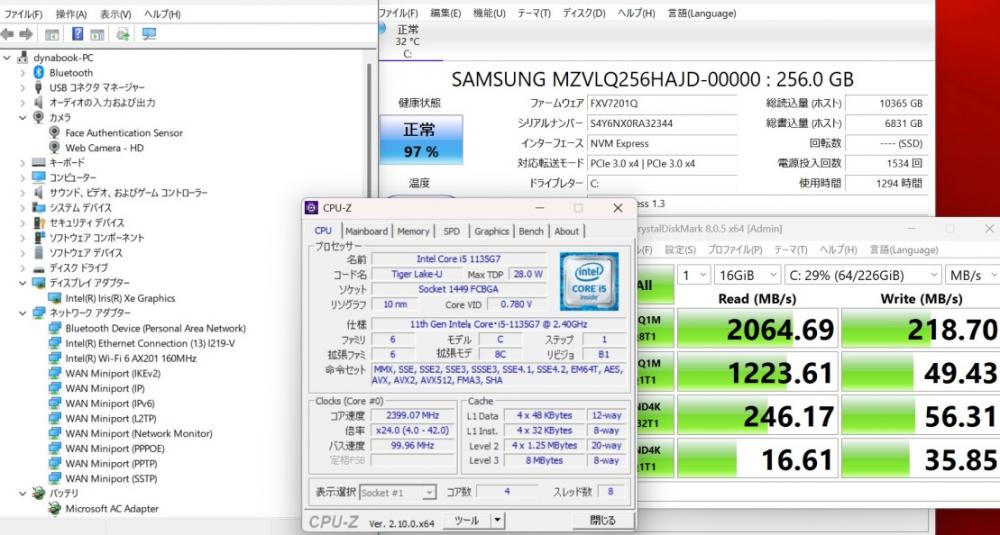Open 表示(V) menu in Device Manager
Screen dimensions: 1000x535
[x=115, y=14]
